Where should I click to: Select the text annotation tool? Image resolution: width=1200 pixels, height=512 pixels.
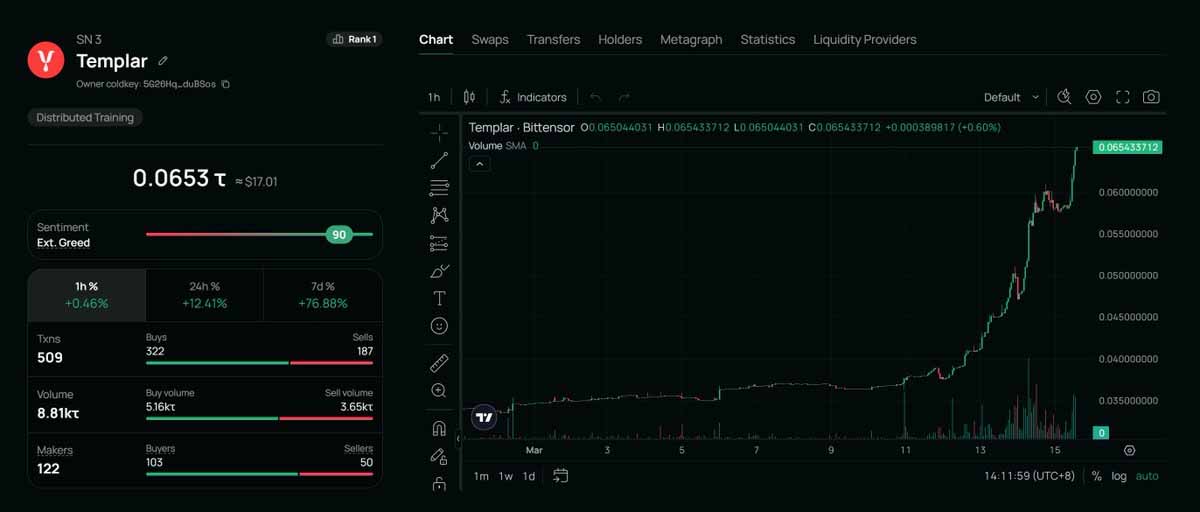click(x=439, y=298)
